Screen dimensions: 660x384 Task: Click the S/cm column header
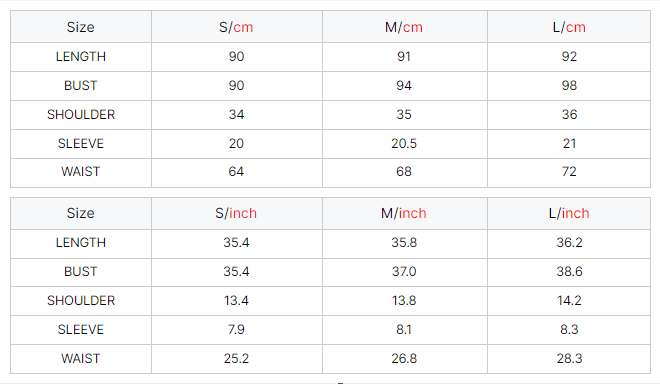(x=236, y=27)
